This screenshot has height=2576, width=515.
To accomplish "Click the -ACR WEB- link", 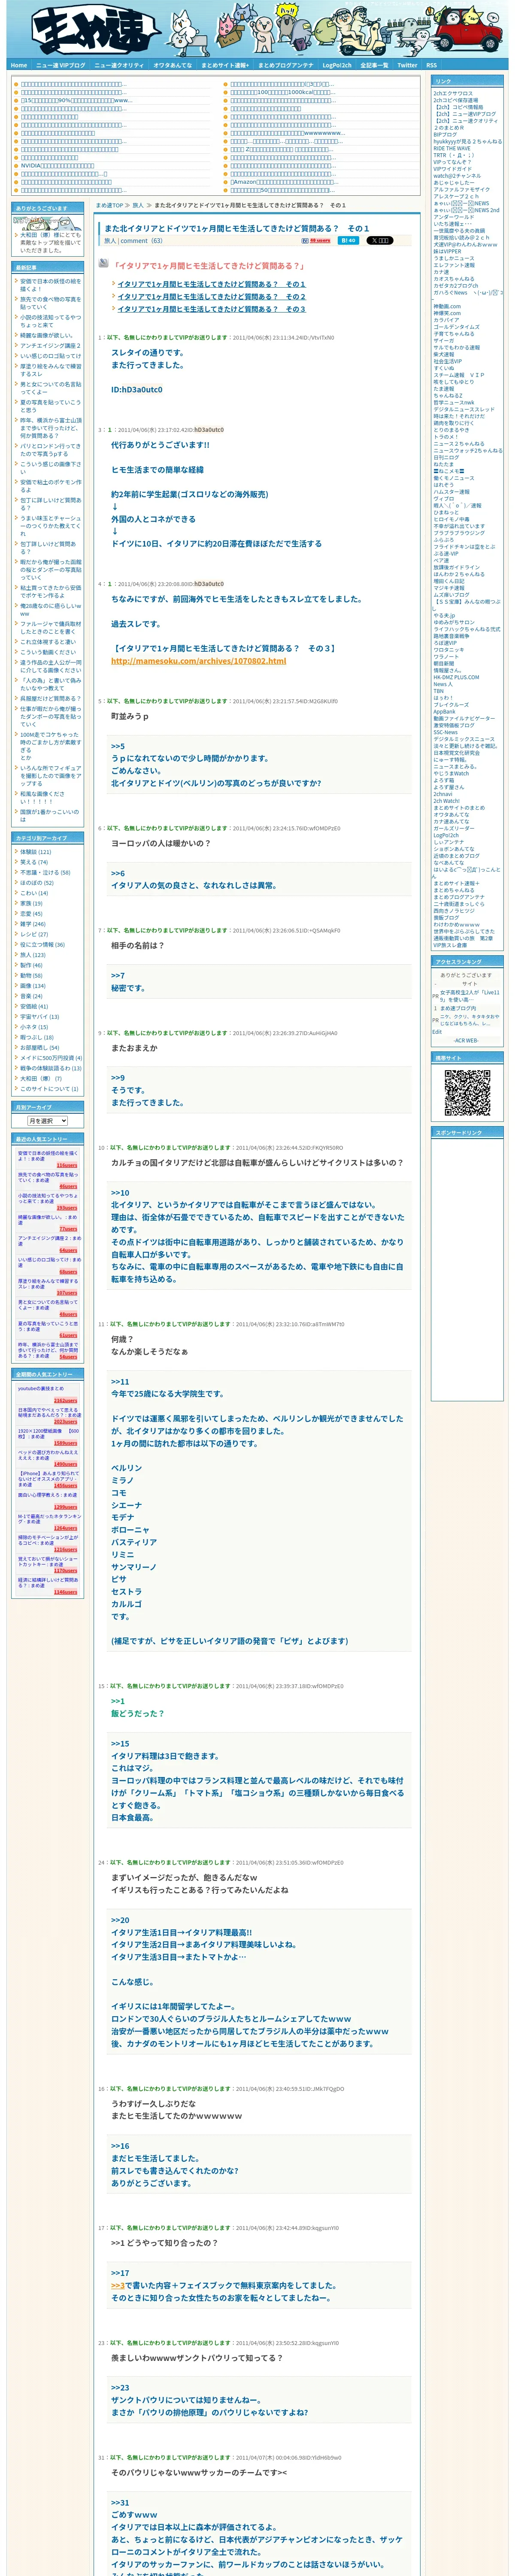I will [x=466, y=1041].
